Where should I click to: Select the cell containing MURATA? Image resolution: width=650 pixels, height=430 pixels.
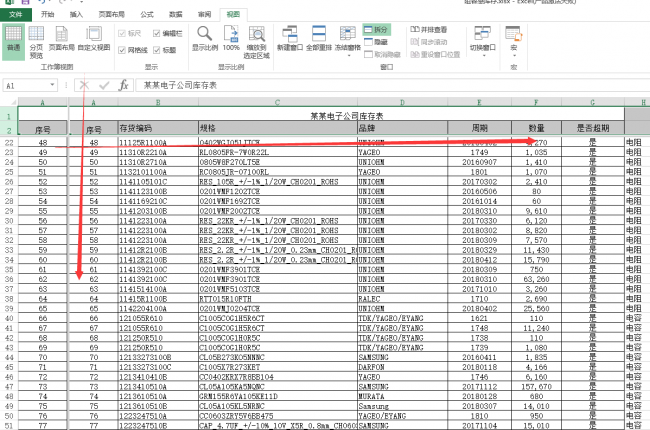(402, 396)
